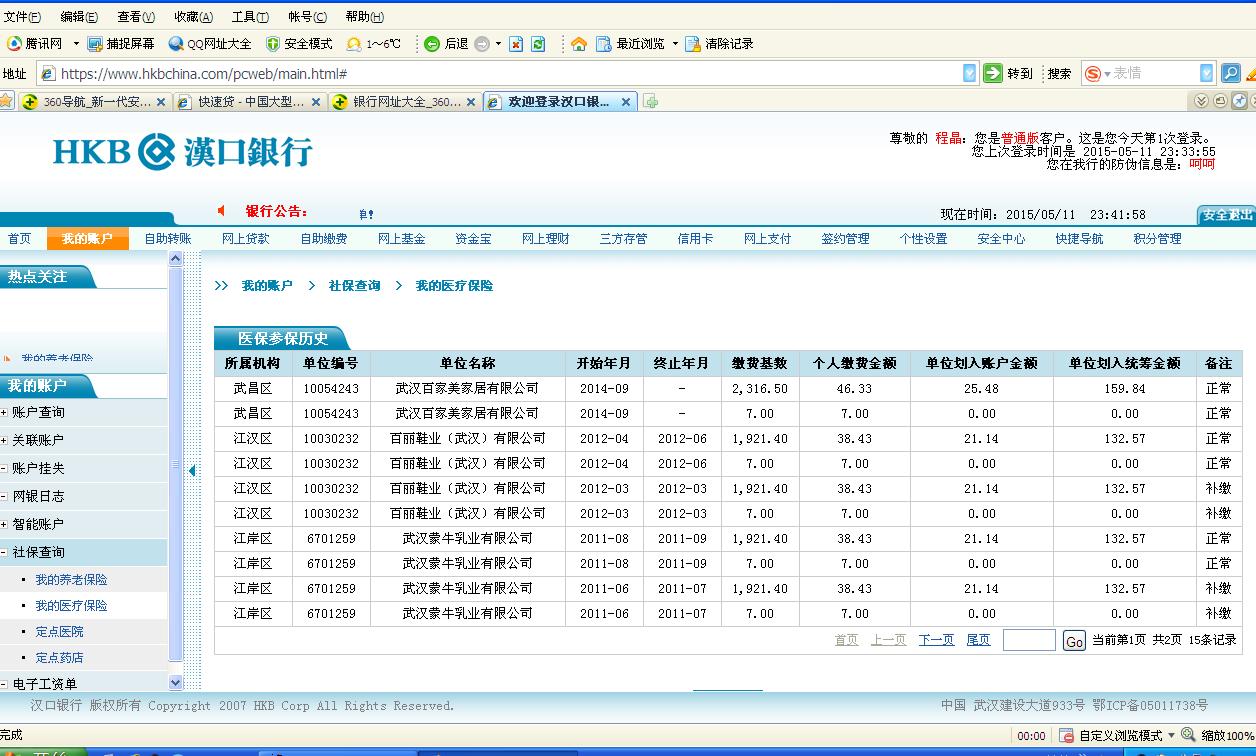Expand the 关联账户 tree node
The height and width of the screenshot is (756, 1256).
click(5, 440)
